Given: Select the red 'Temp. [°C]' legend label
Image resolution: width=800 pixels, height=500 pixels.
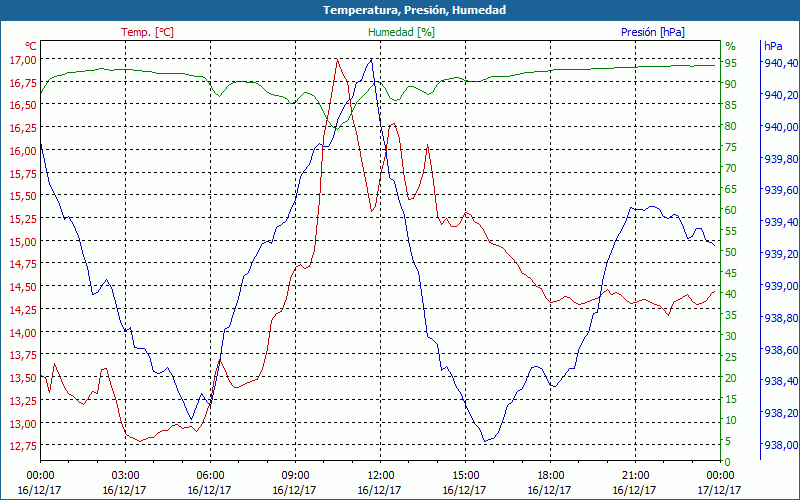Looking at the screenshot, I should (147, 32).
